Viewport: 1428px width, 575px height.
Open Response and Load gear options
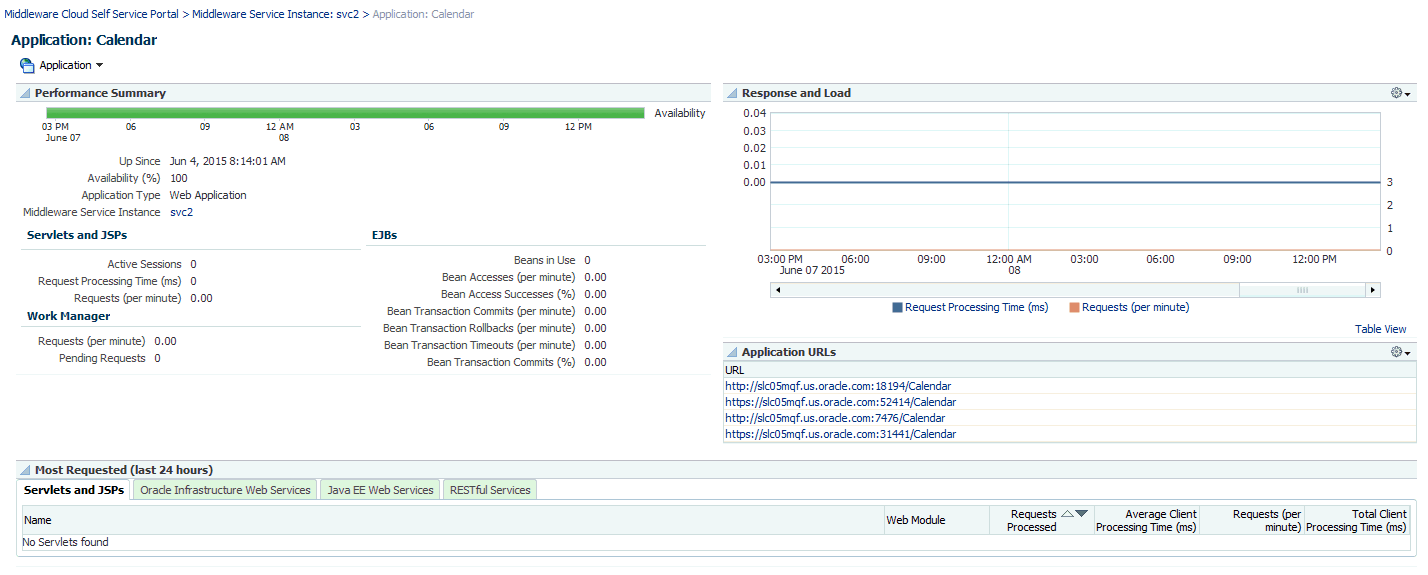pos(1400,93)
